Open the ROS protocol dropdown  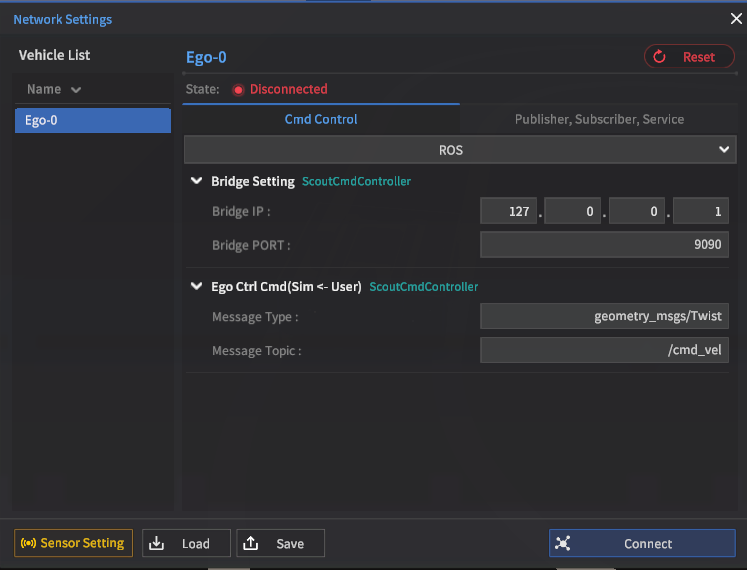tap(460, 150)
